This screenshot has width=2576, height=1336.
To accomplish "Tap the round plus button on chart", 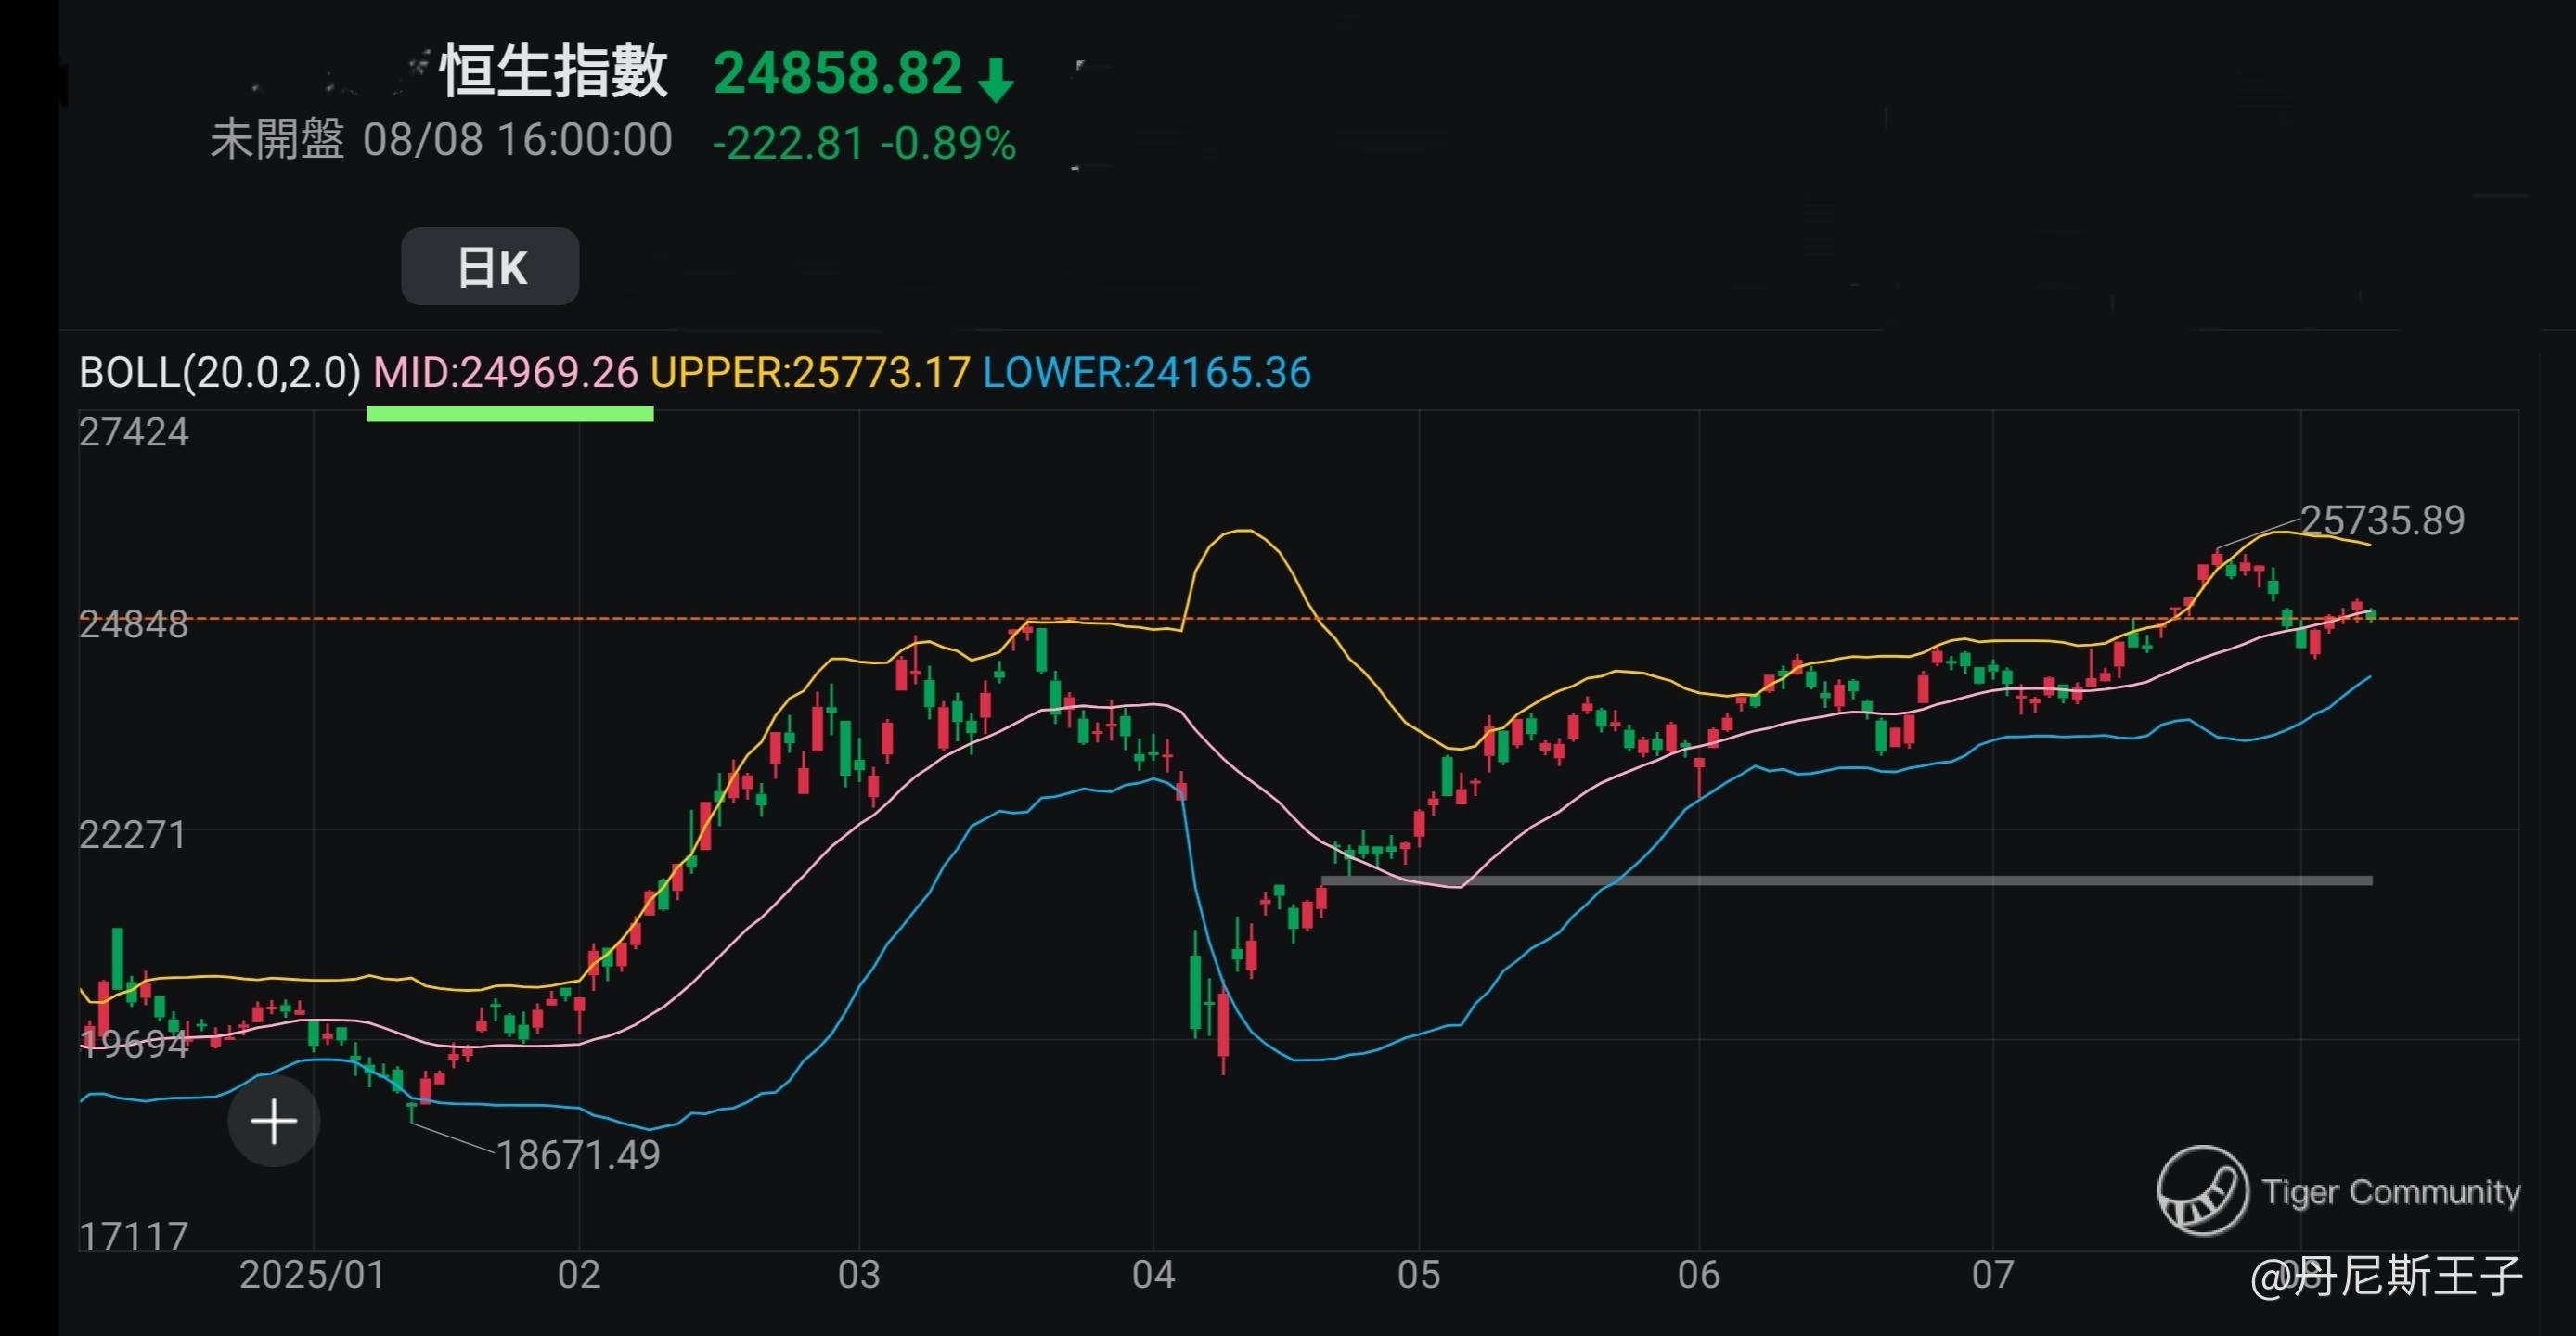I will [274, 1121].
